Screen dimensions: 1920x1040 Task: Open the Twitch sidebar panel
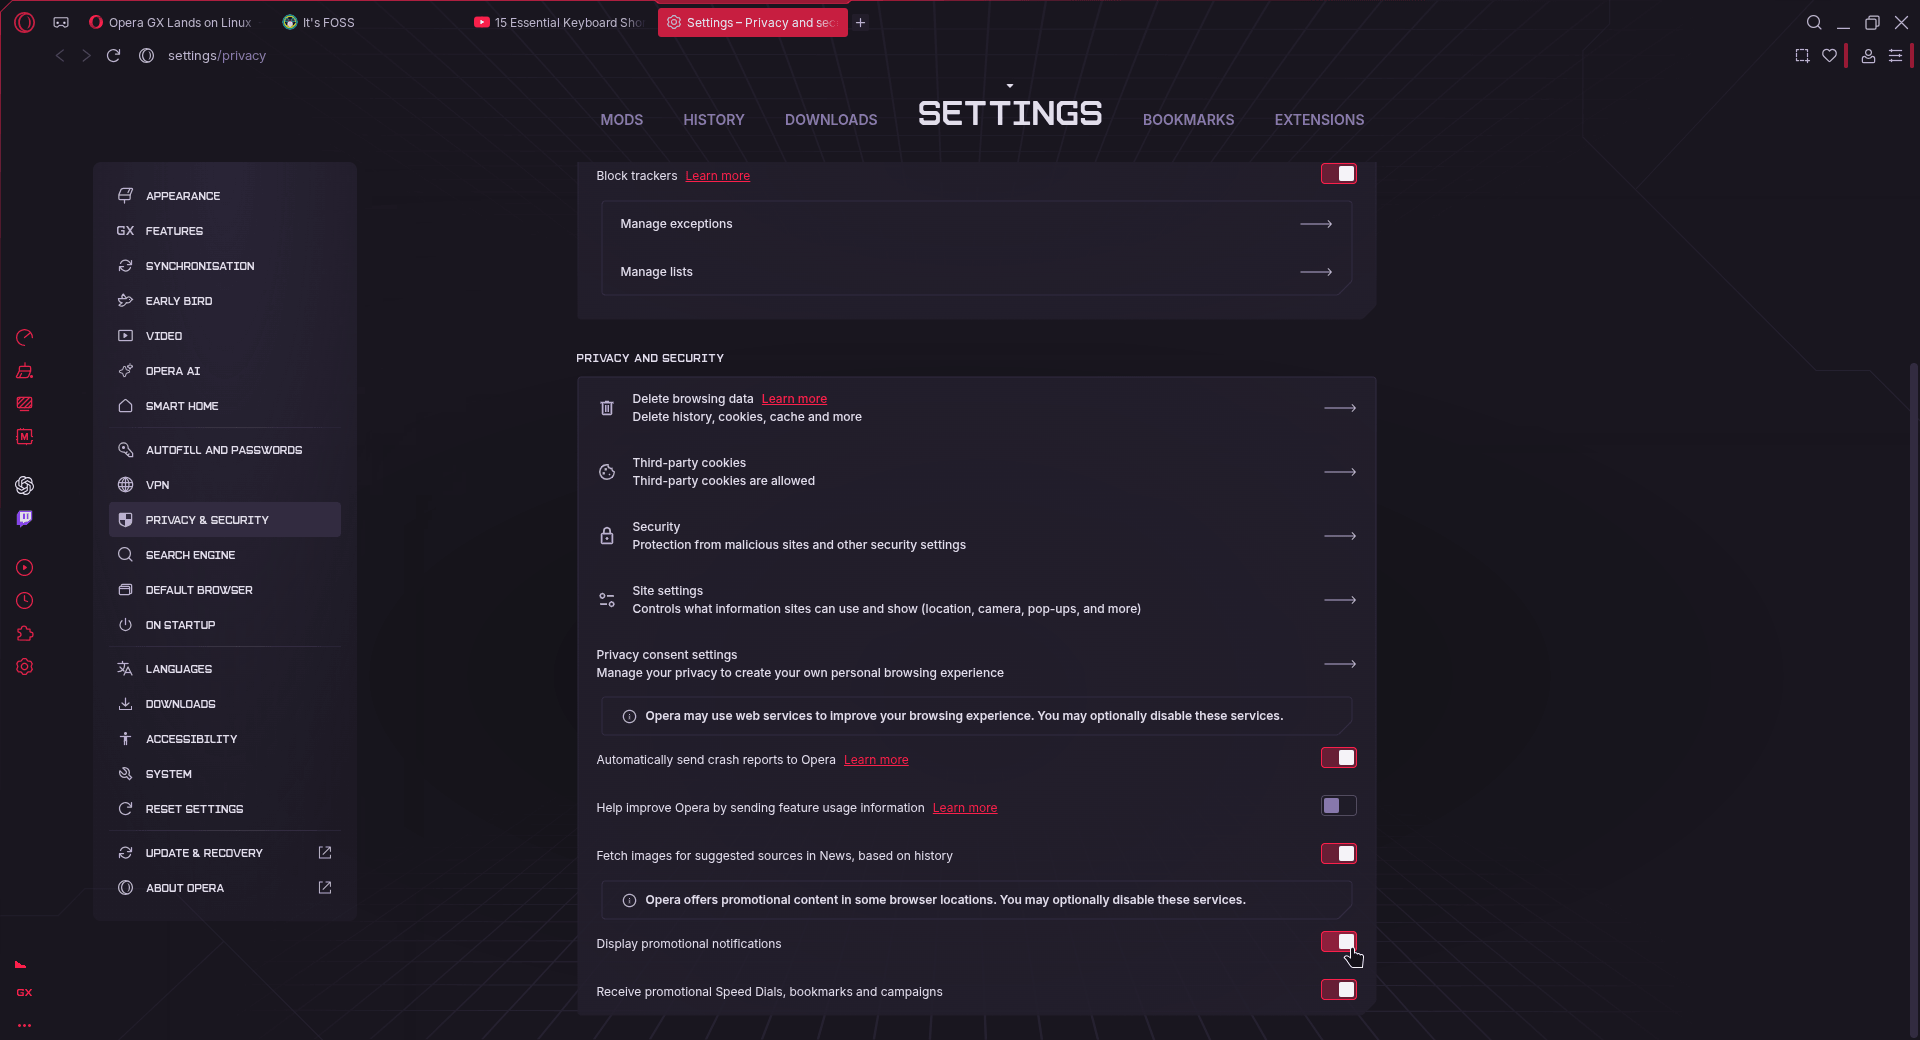tap(25, 518)
